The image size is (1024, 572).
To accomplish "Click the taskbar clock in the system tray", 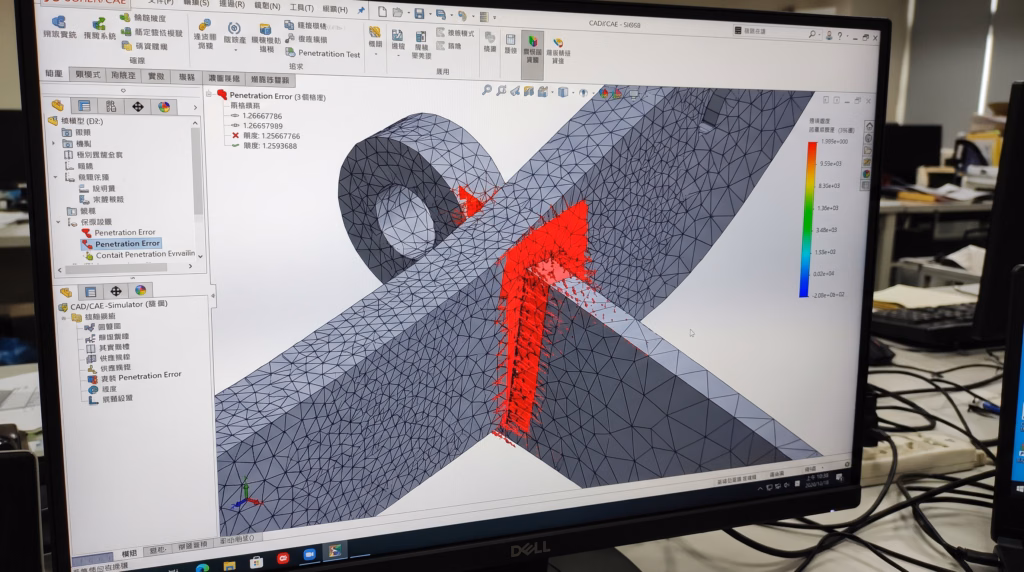I will [816, 481].
